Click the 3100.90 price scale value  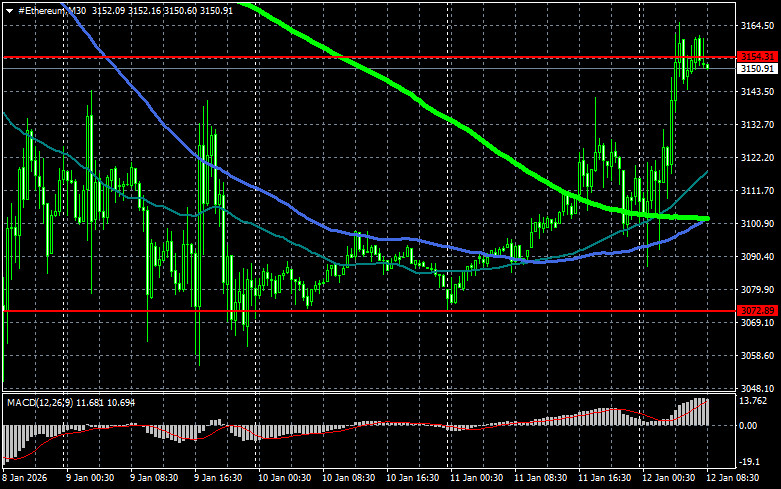point(757,223)
